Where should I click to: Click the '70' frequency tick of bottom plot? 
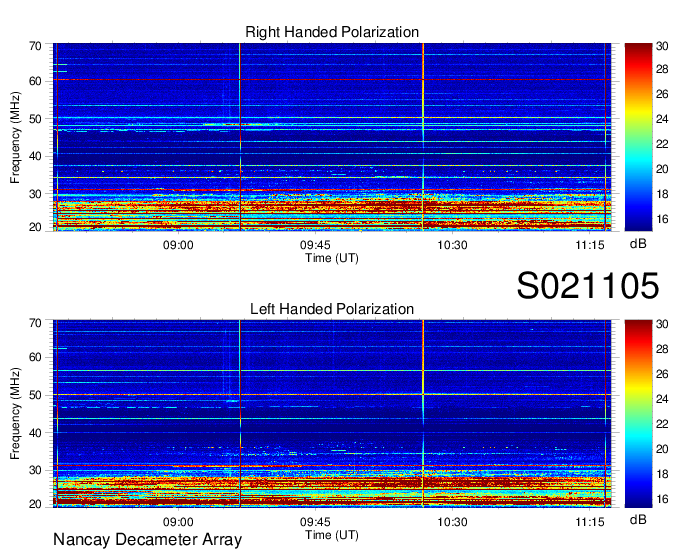(x=36, y=323)
